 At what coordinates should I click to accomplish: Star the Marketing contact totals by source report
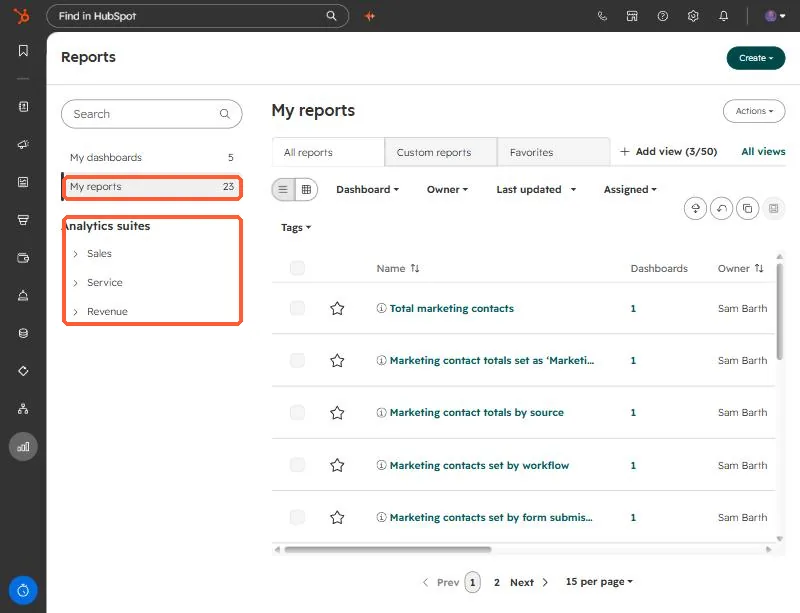tap(337, 412)
